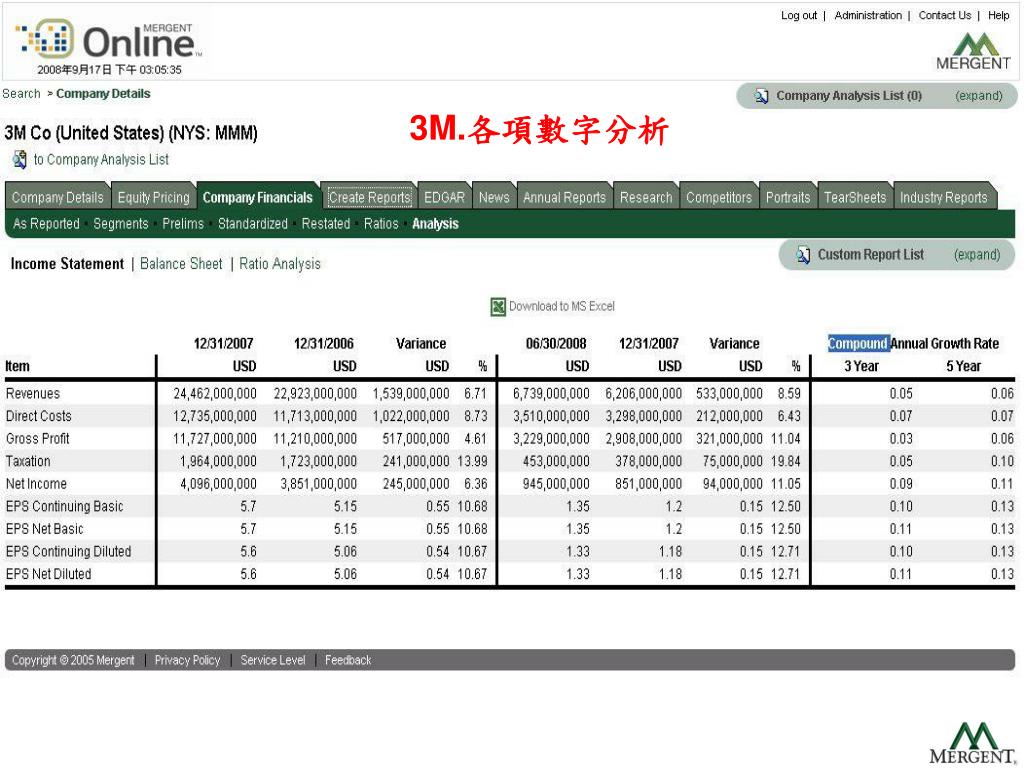Click the Mergent Online logo
This screenshot has width=1024, height=768.
tap(108, 40)
